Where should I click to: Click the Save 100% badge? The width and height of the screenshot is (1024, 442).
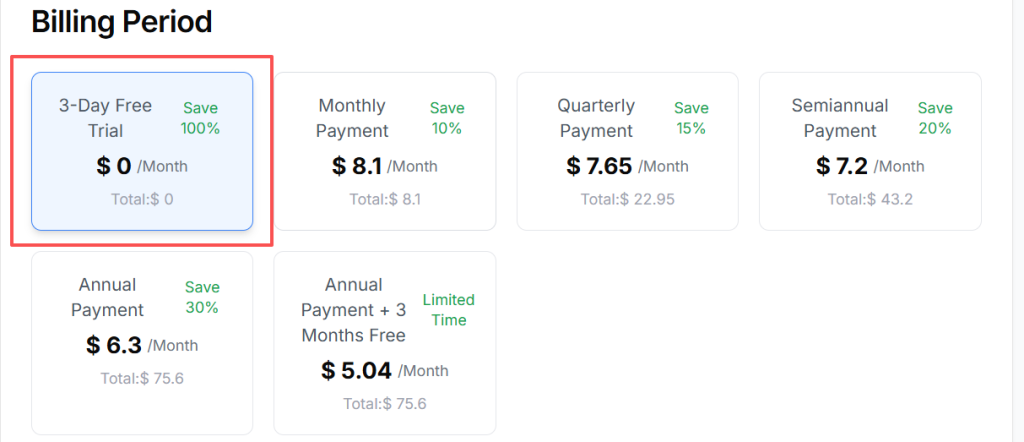click(200, 118)
